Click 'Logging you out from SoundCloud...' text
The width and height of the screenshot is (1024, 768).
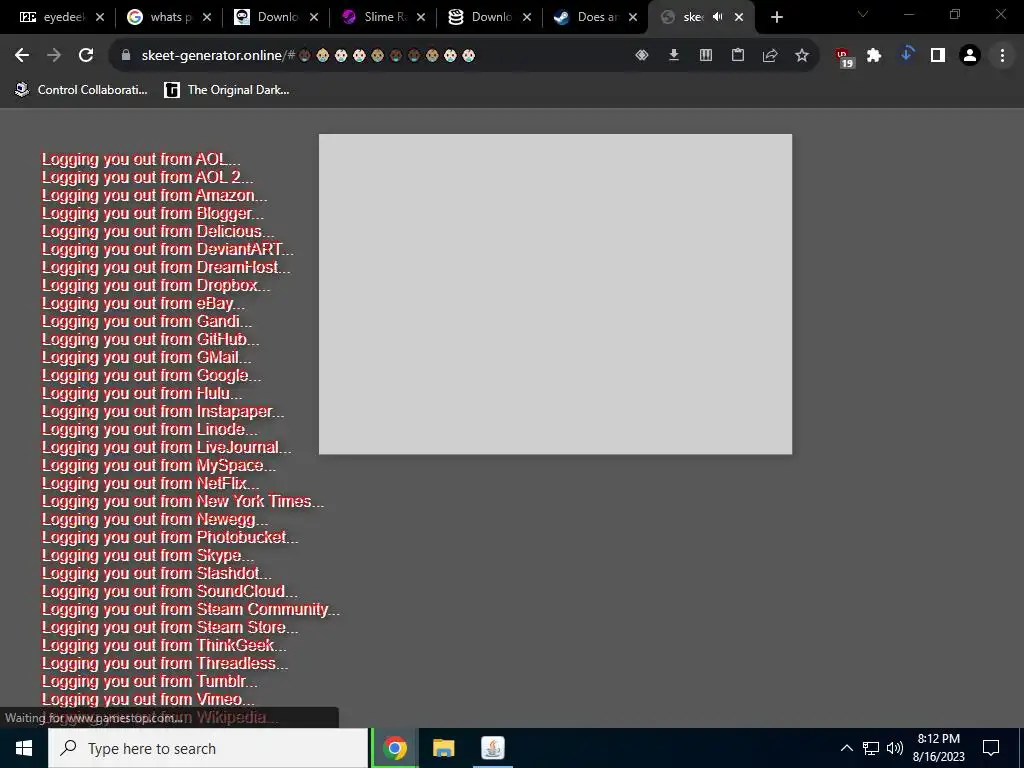[x=170, y=591]
